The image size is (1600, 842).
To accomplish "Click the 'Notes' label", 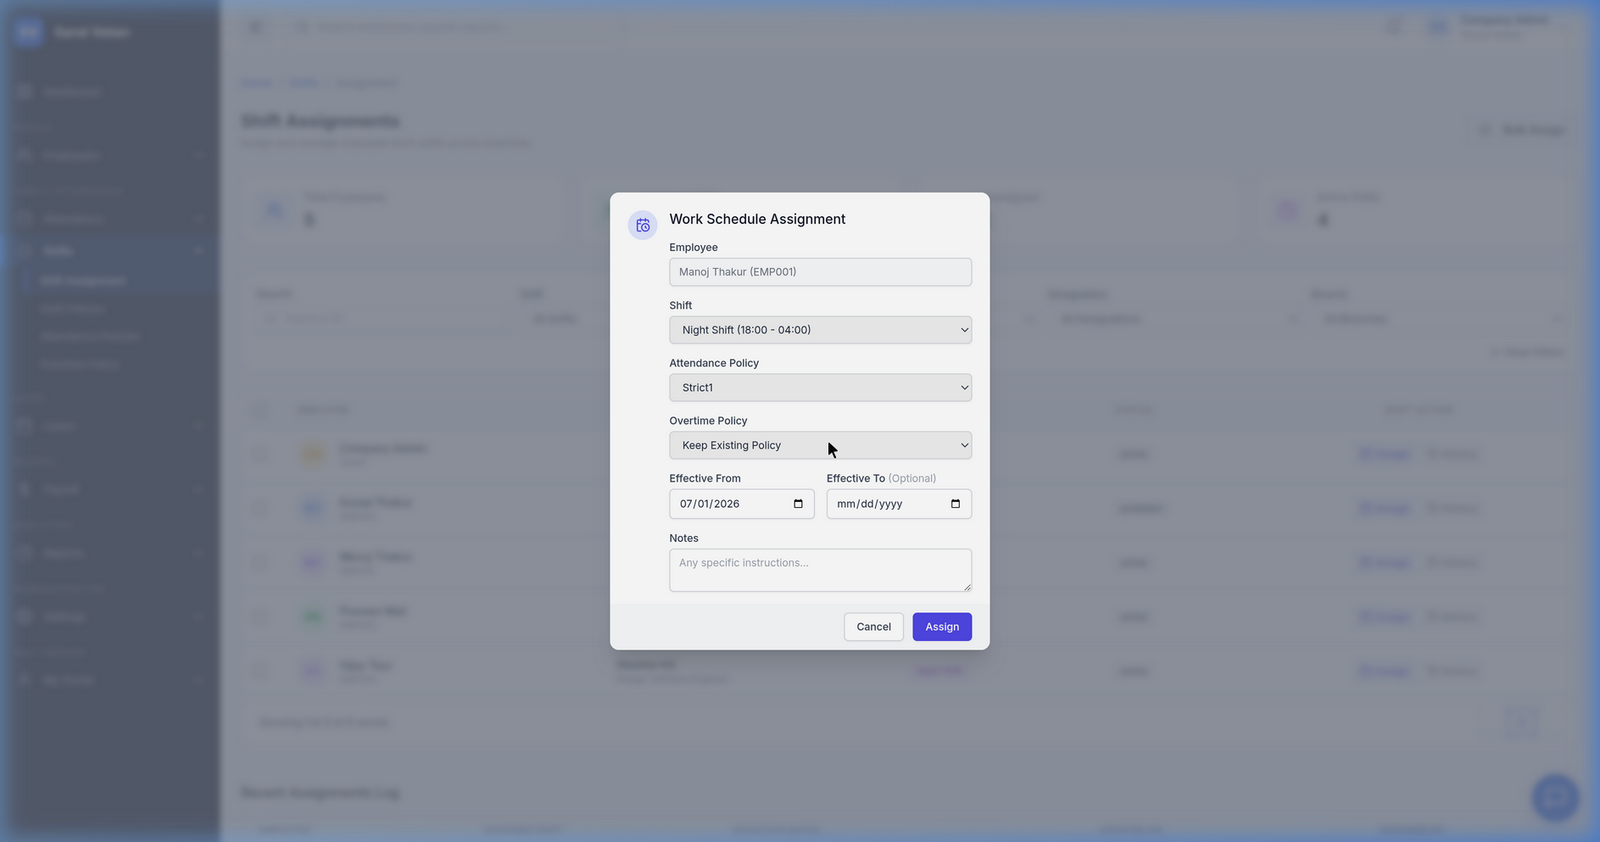I will click(x=684, y=538).
